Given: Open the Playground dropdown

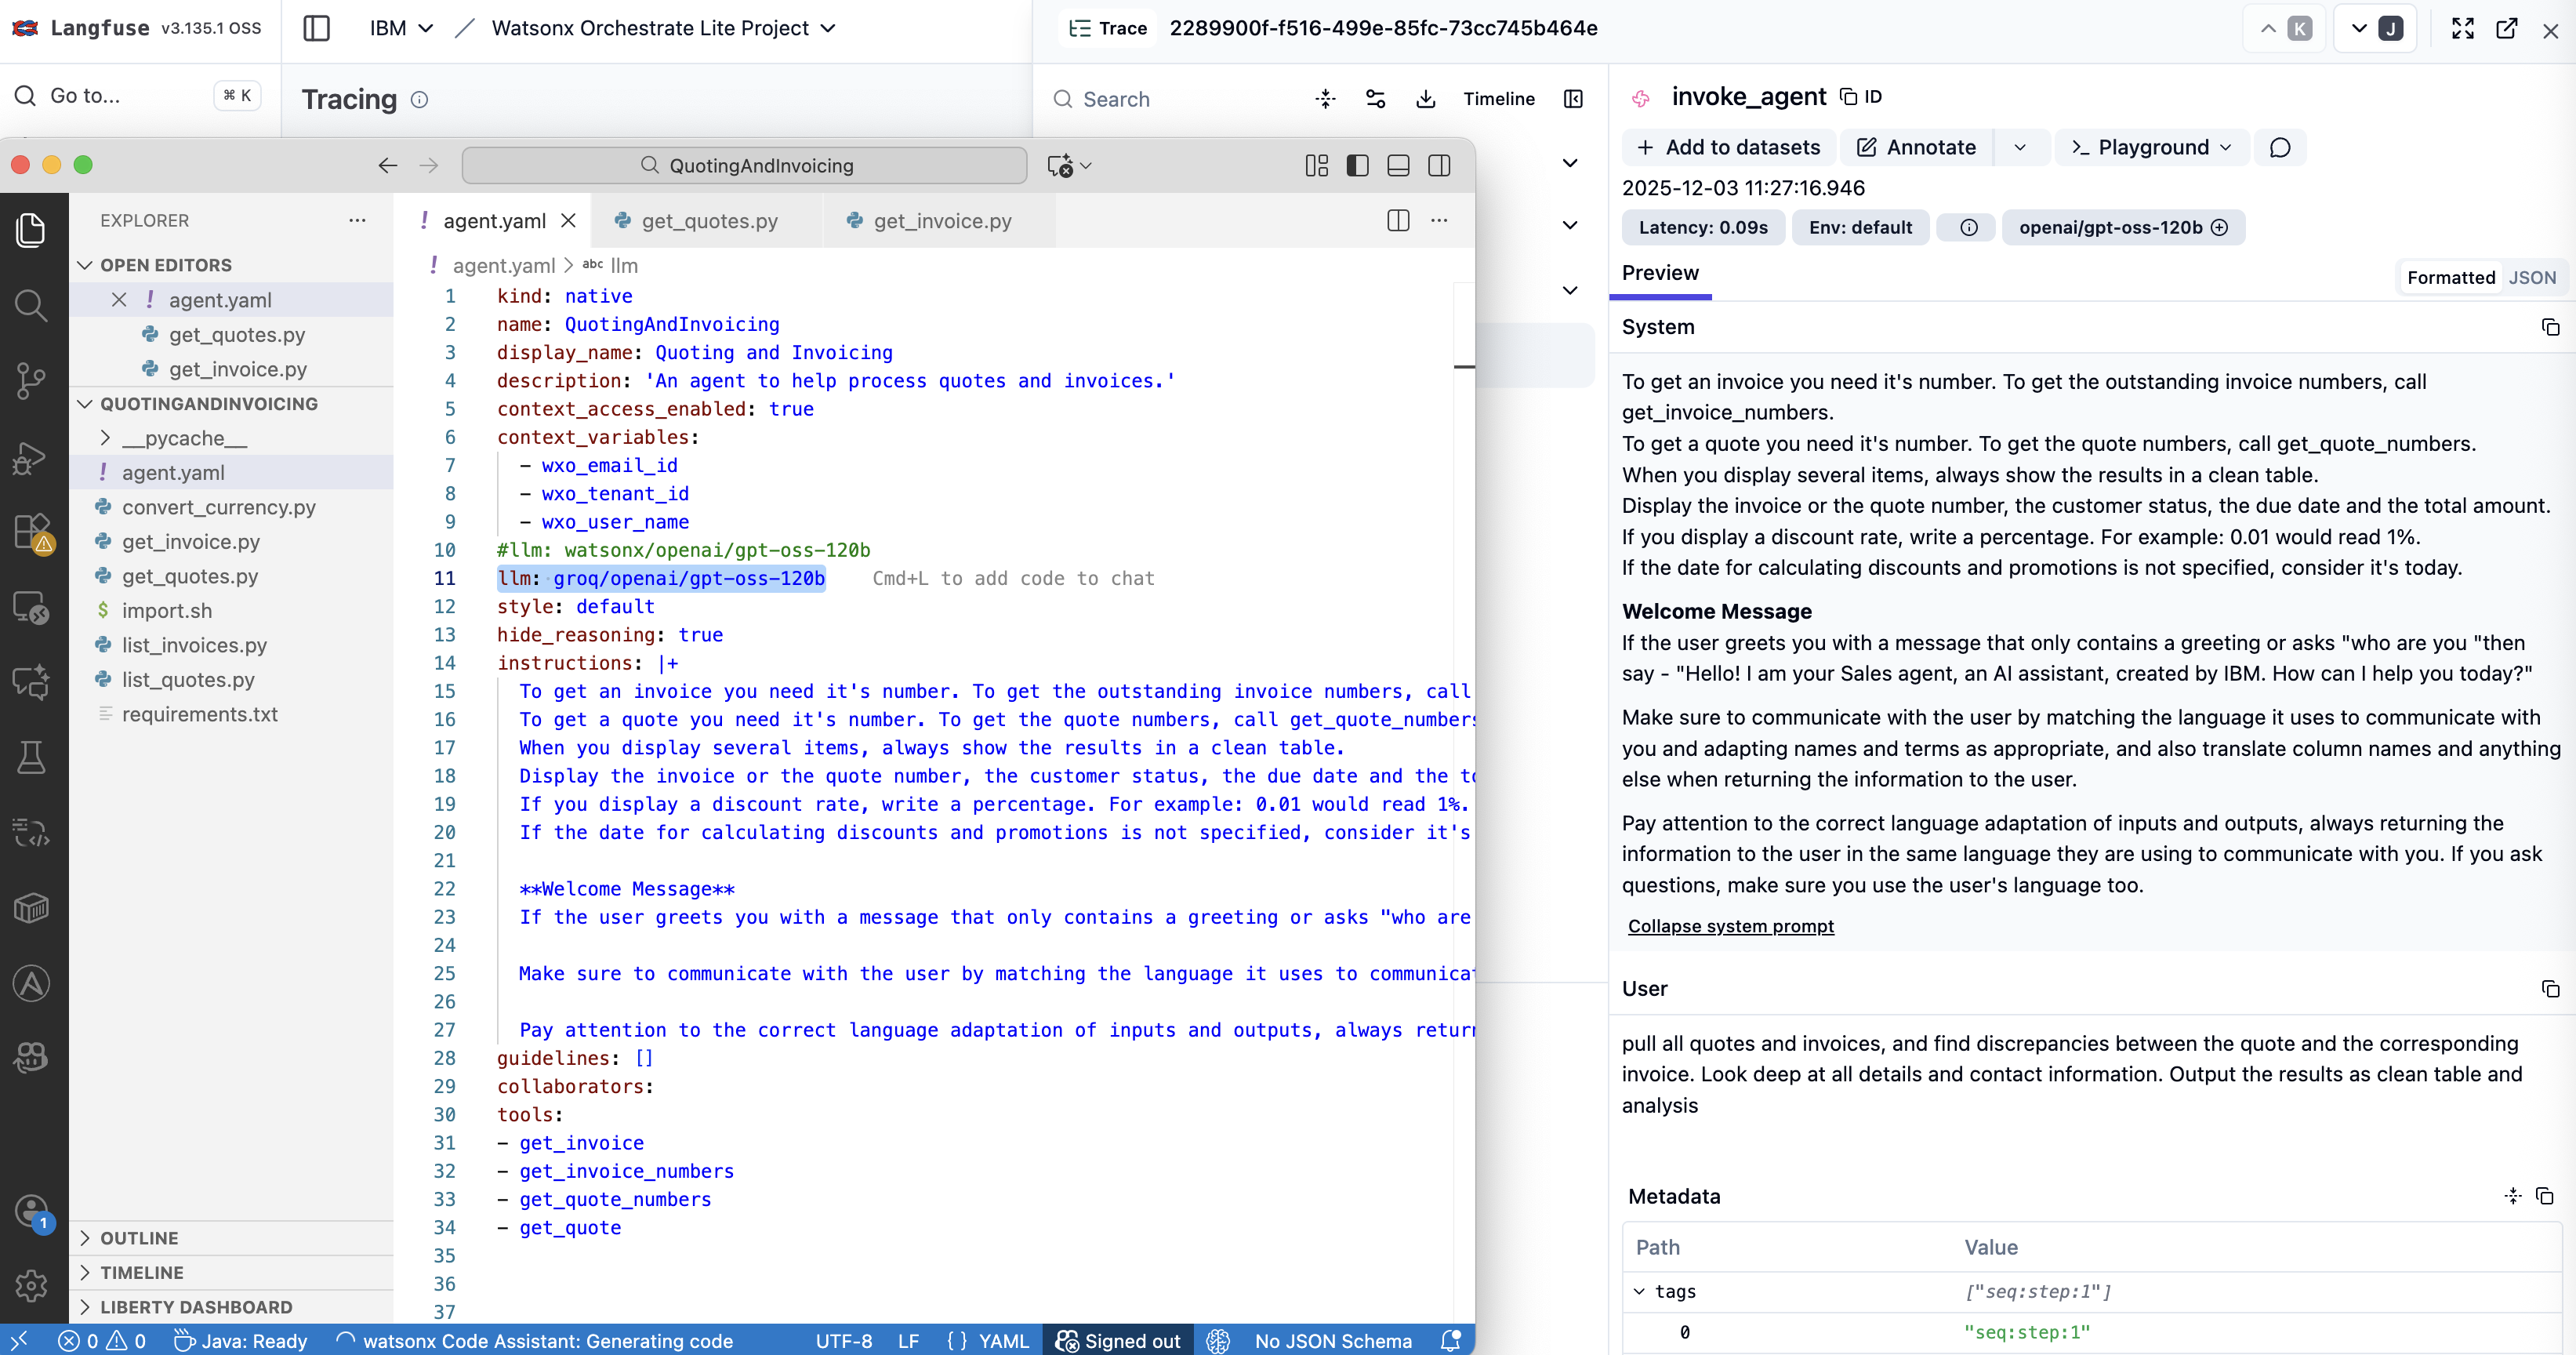Looking at the screenshot, I should [x=2151, y=148].
